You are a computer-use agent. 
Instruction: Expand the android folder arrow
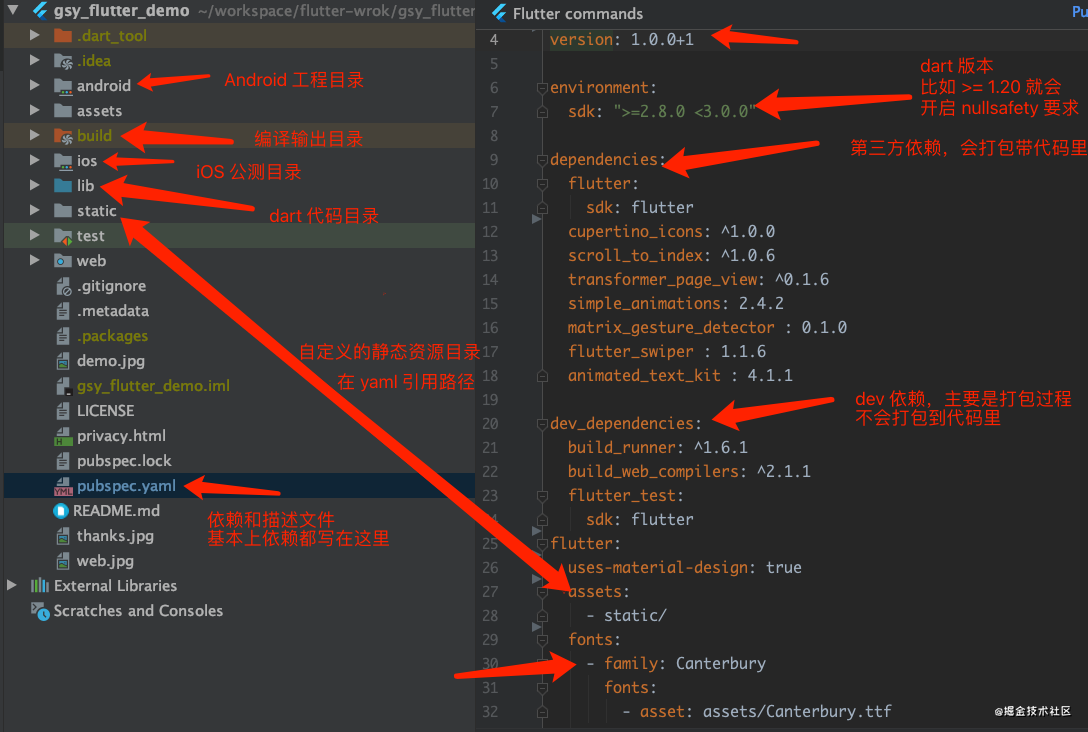pyautogui.click(x=35, y=85)
